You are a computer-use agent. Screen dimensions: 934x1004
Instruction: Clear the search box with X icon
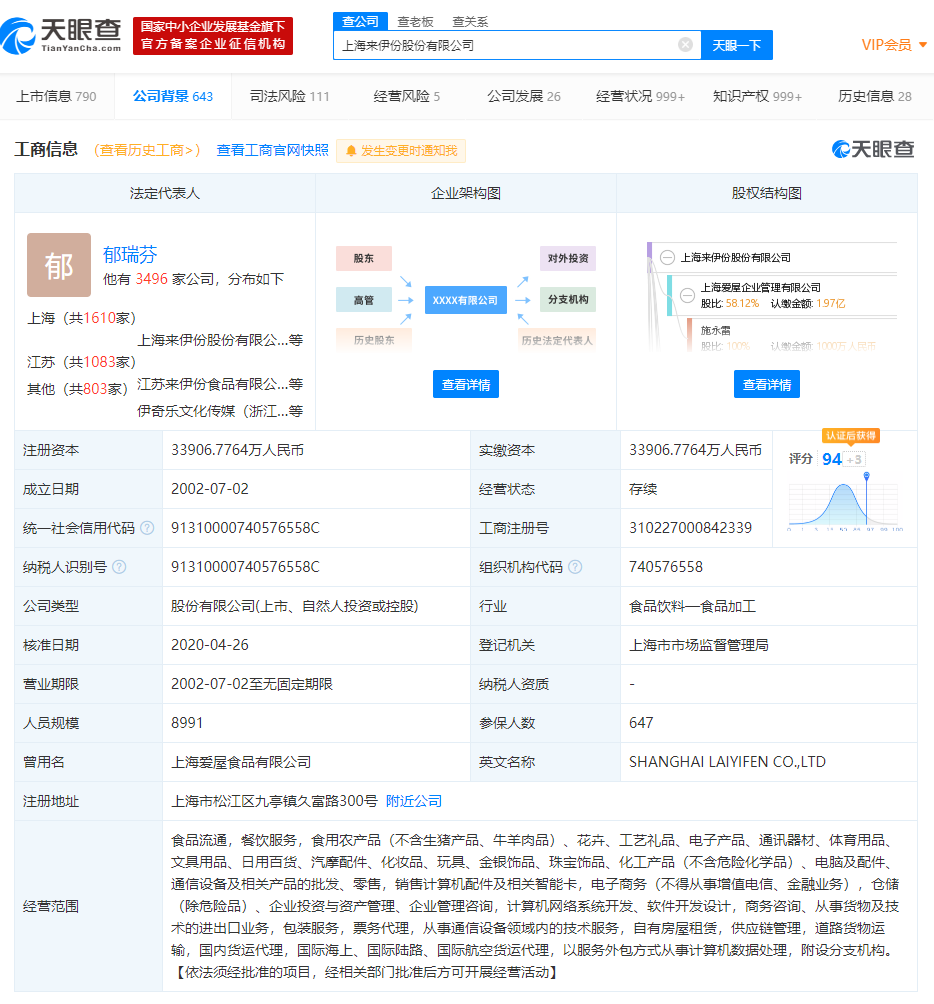pyautogui.click(x=685, y=44)
